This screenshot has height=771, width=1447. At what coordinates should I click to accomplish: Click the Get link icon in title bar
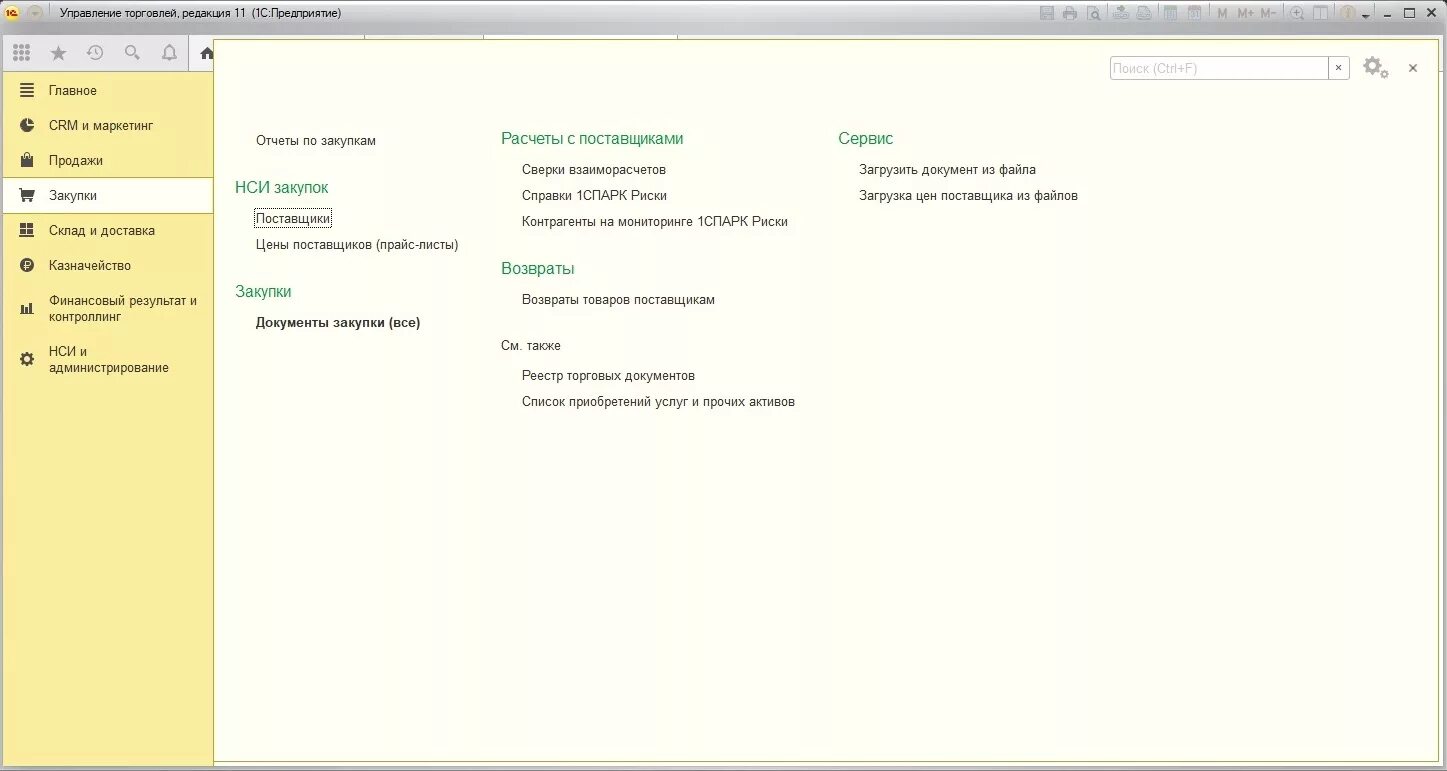pos(1120,13)
